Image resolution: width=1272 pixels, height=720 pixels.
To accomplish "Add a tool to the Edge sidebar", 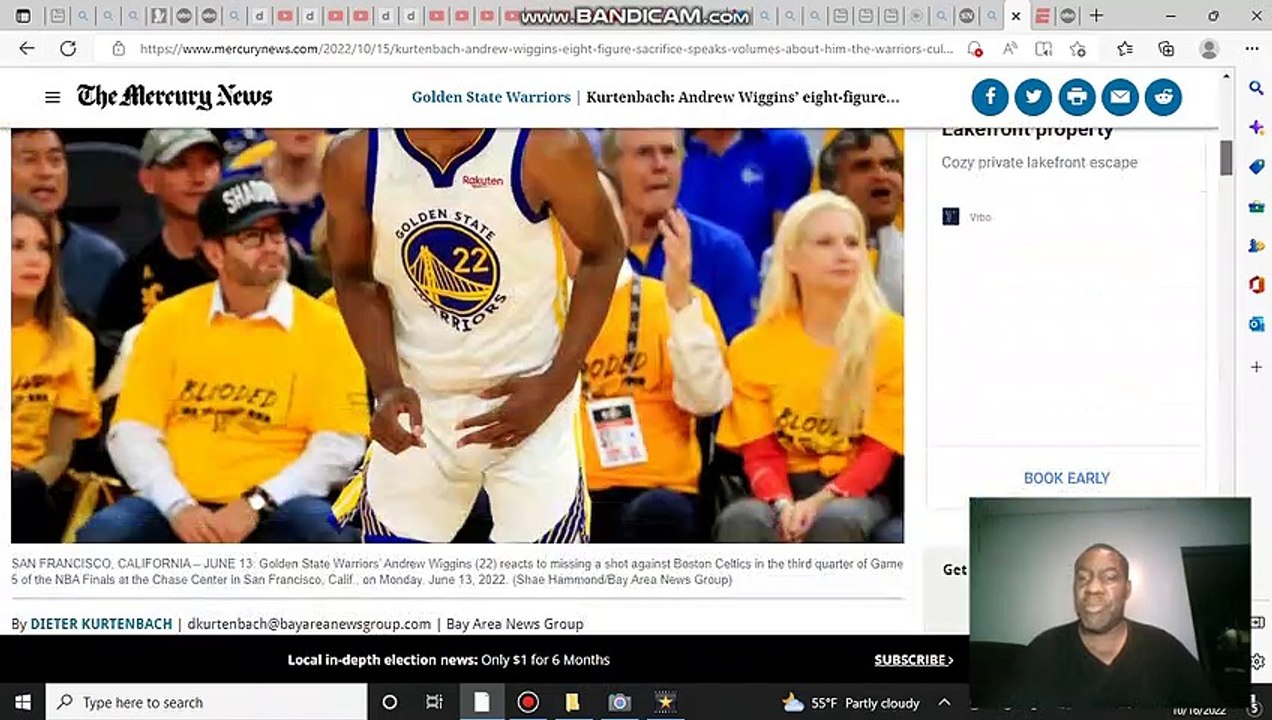I will [1256, 367].
